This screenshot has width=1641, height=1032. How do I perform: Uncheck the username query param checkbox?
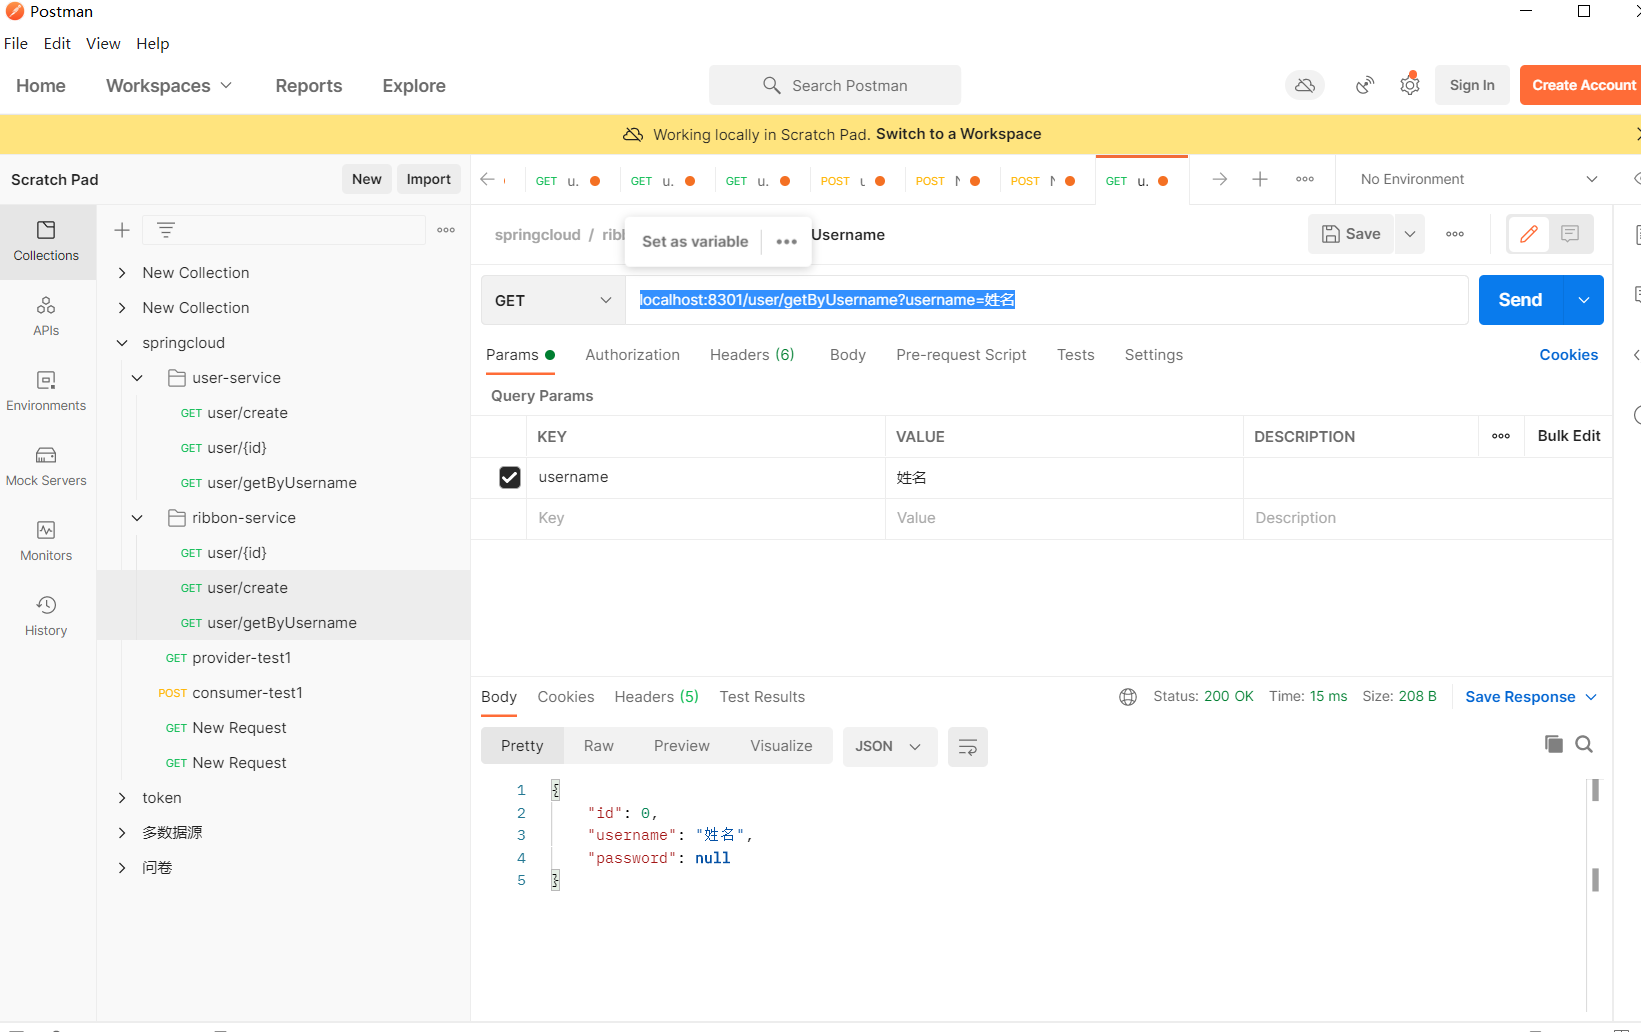510,478
